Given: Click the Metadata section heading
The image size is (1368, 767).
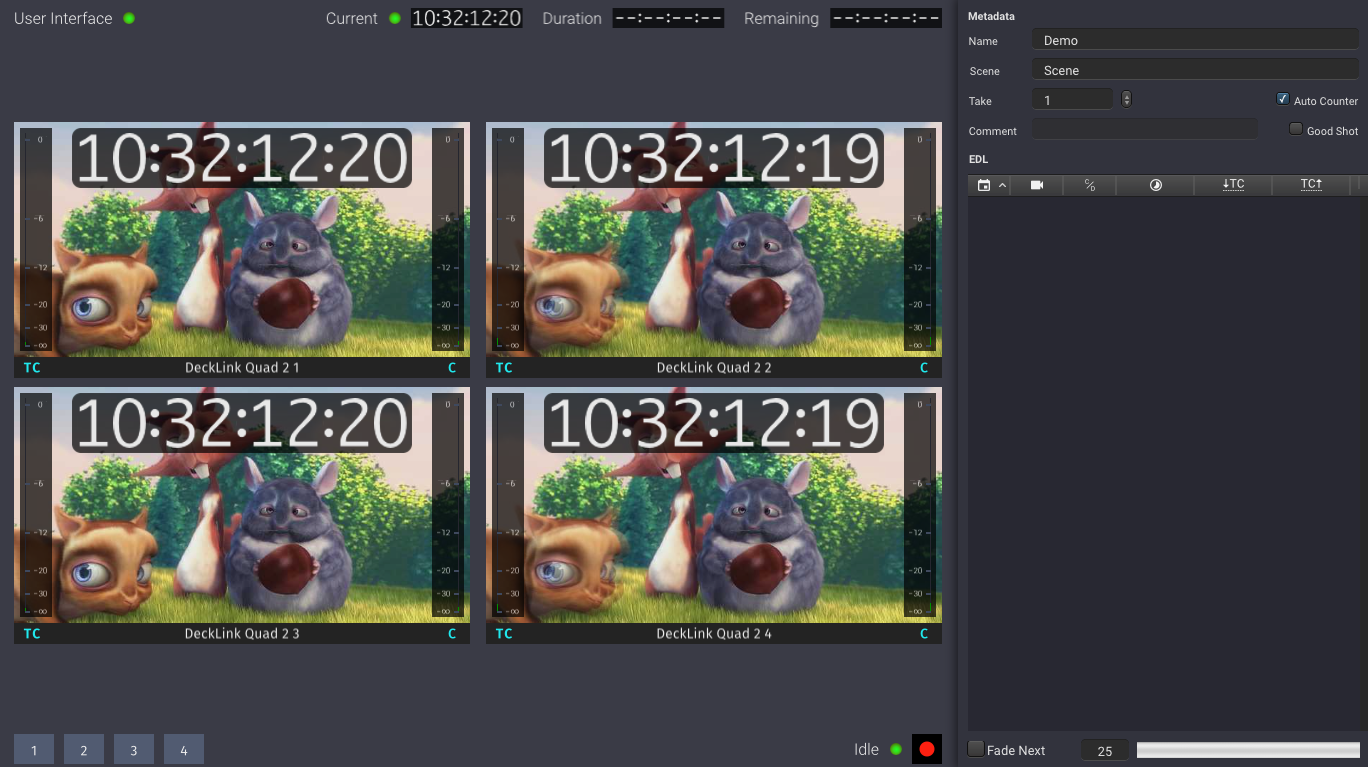Looking at the screenshot, I should (x=992, y=16).
